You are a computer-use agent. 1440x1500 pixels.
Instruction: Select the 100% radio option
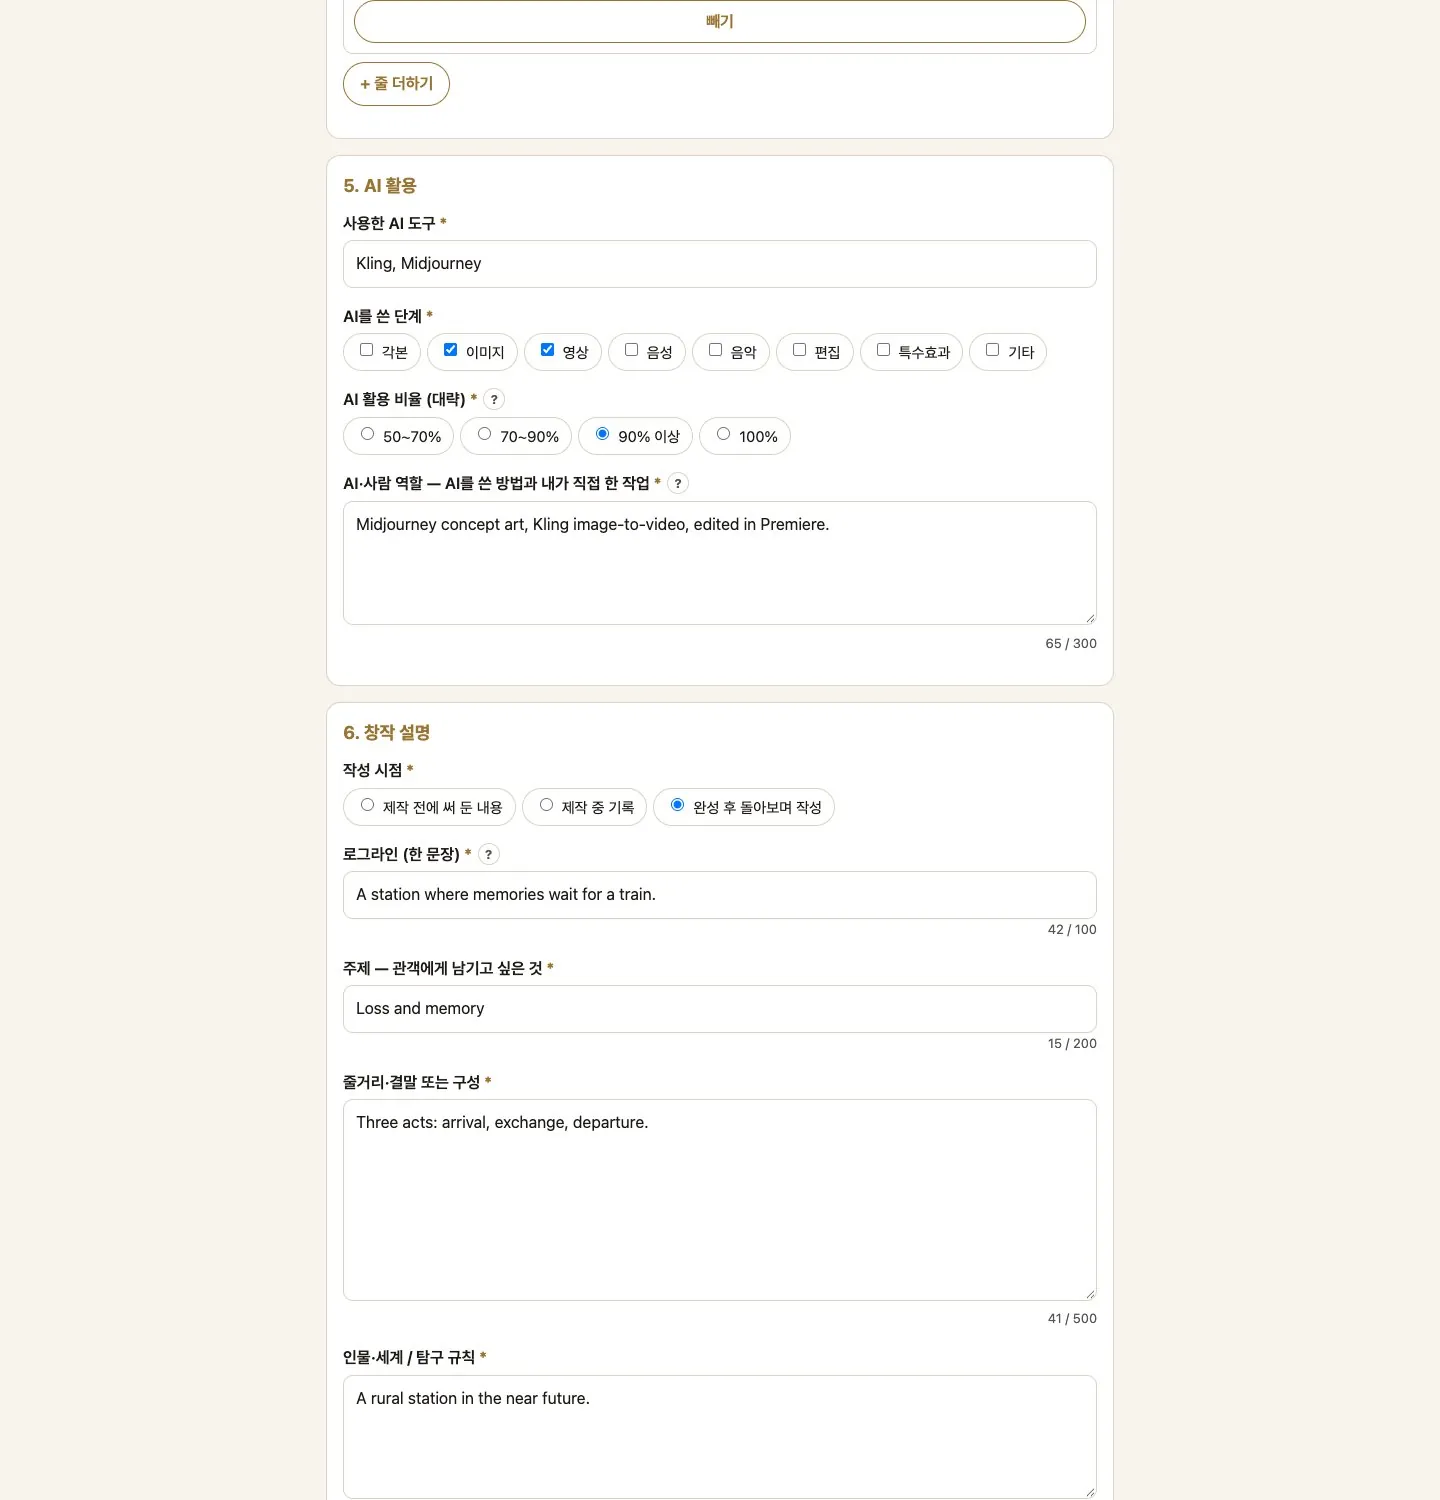[x=723, y=434]
